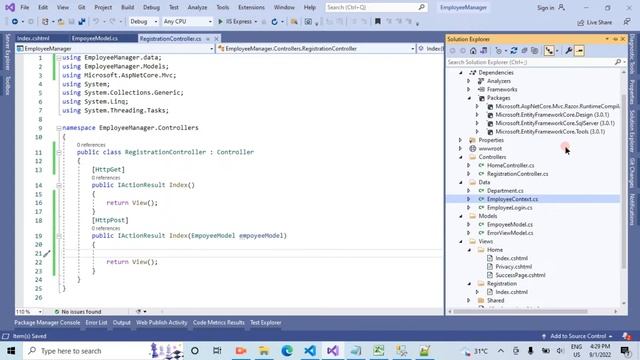Open File Explorer from taskbar

[264, 351]
